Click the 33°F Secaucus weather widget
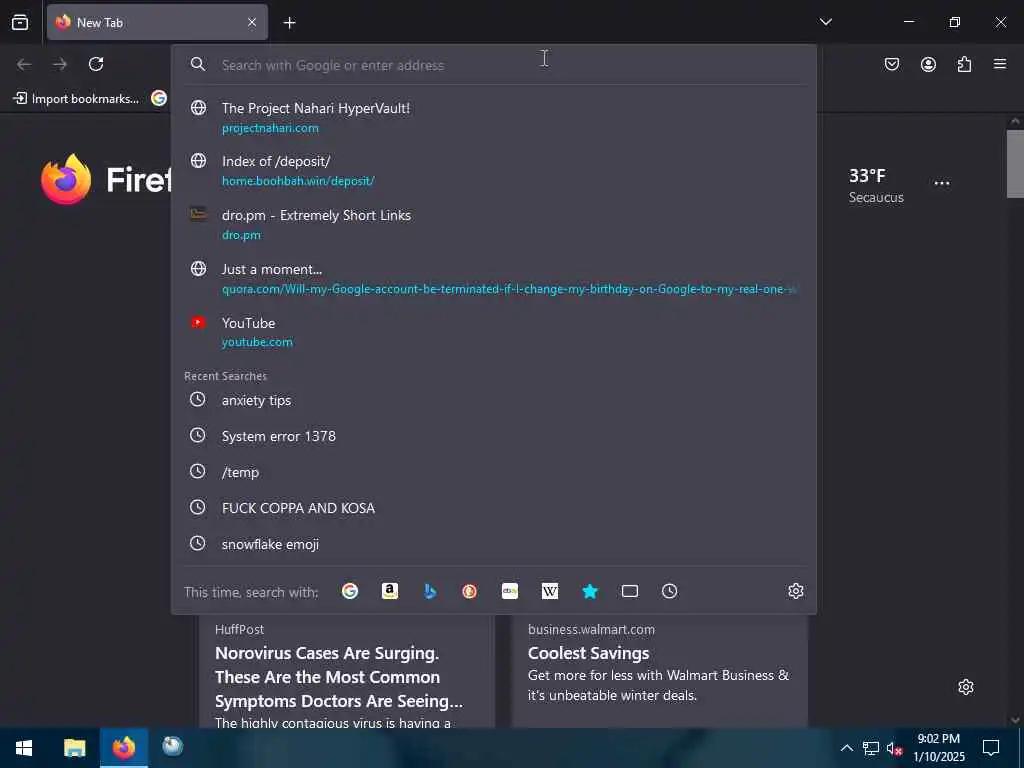Screen dimensions: 1024x768 tap(876, 185)
